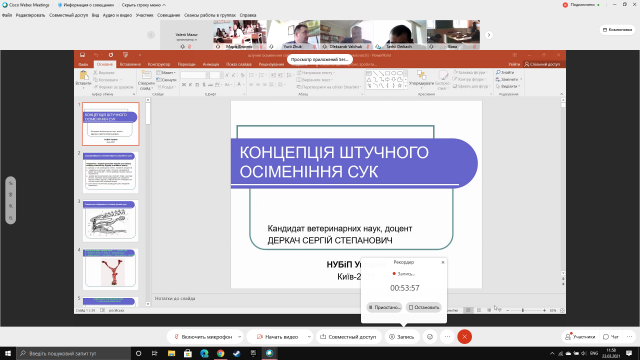Switch to PowerPoint Конструктор tab
The image size is (640, 360).
tap(159, 64)
